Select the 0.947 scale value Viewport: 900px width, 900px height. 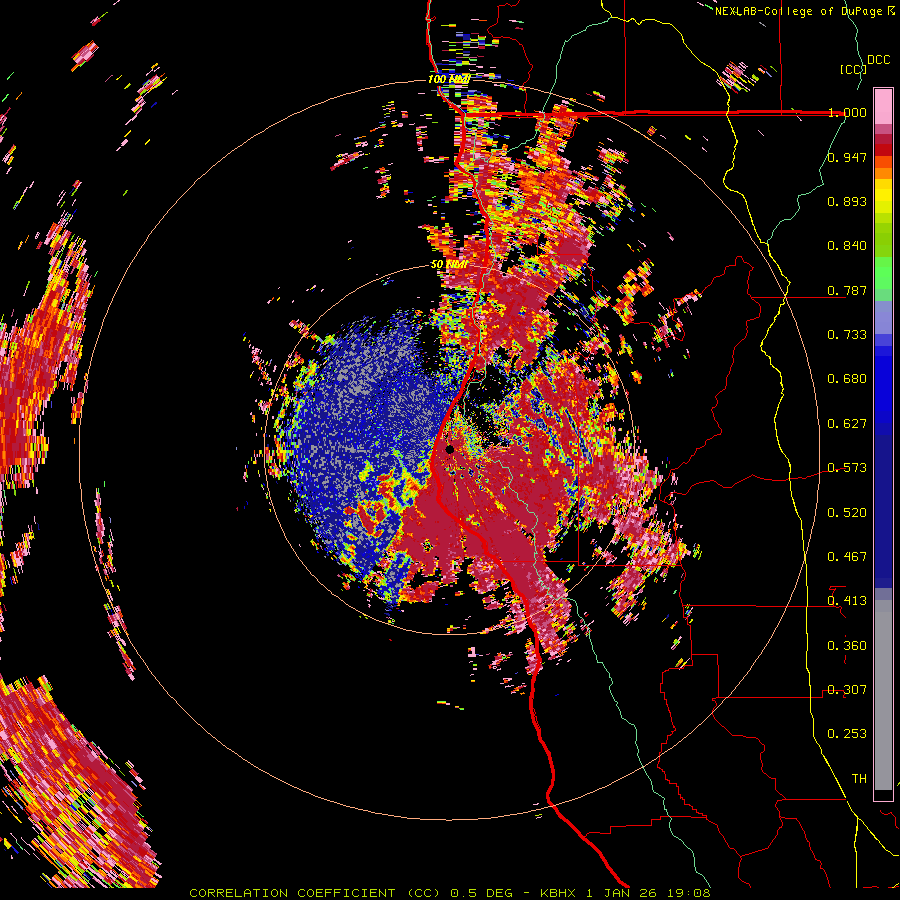pyautogui.click(x=847, y=157)
